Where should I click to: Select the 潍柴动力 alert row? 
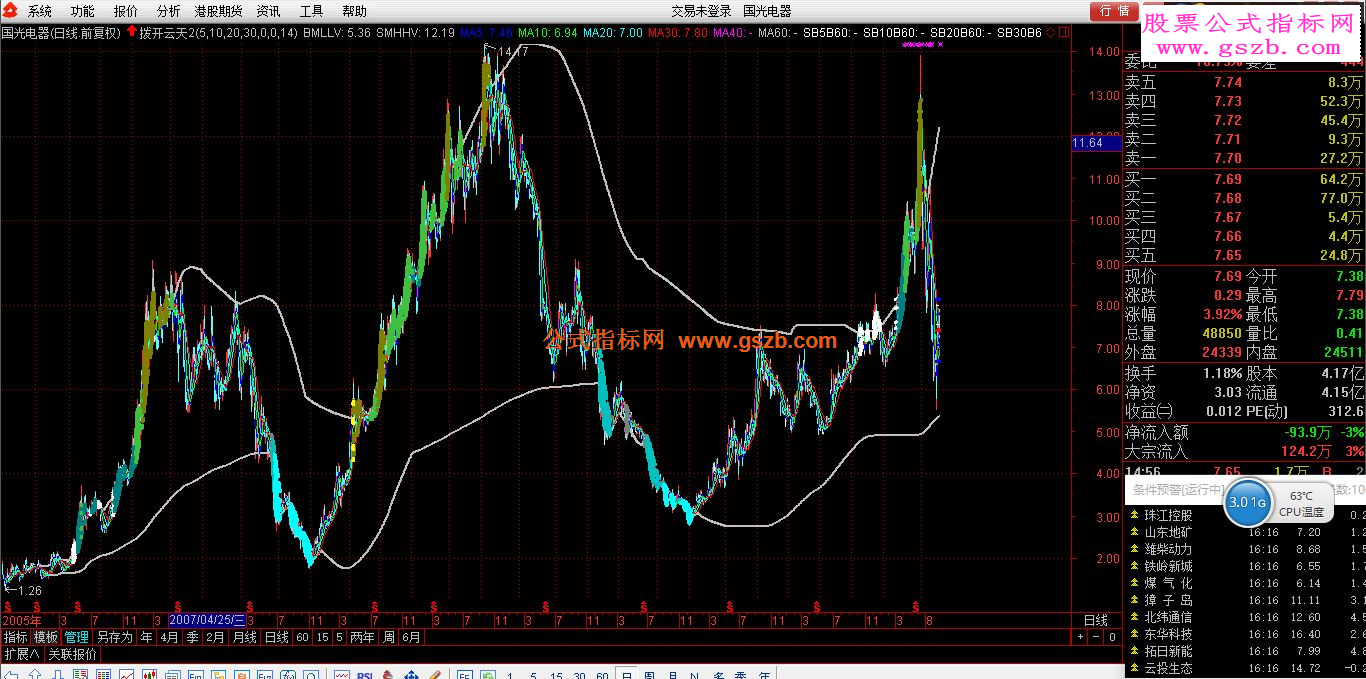pyautogui.click(x=1246, y=549)
